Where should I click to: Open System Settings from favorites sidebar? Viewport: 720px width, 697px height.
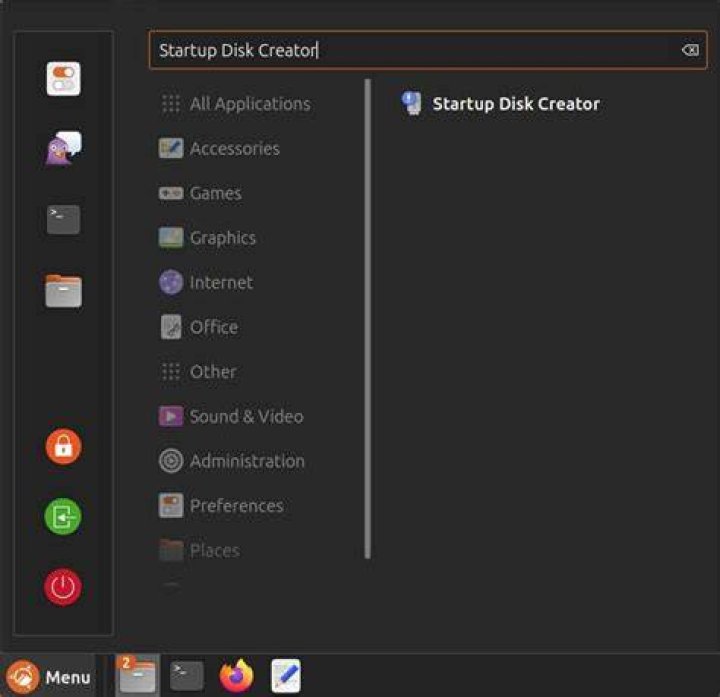point(63,79)
